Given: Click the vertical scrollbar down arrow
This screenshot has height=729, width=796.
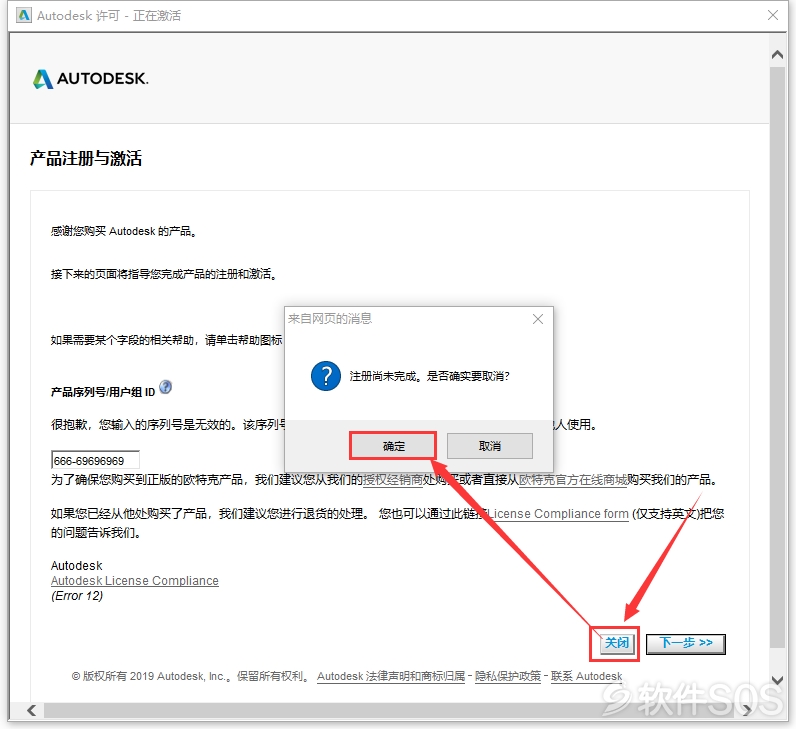Looking at the screenshot, I should pyautogui.click(x=777, y=680).
